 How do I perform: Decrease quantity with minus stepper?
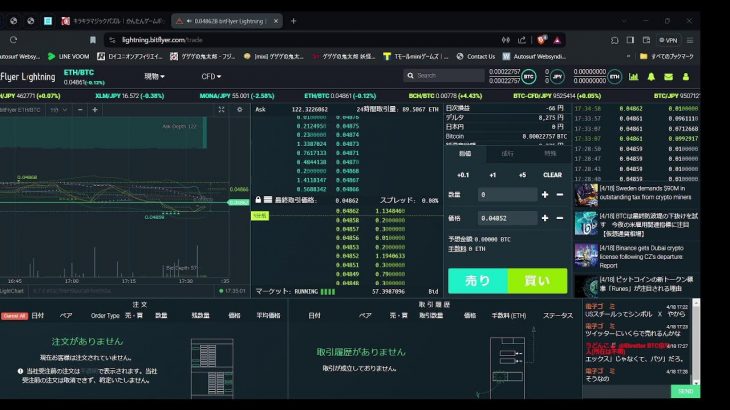pyautogui.click(x=560, y=195)
